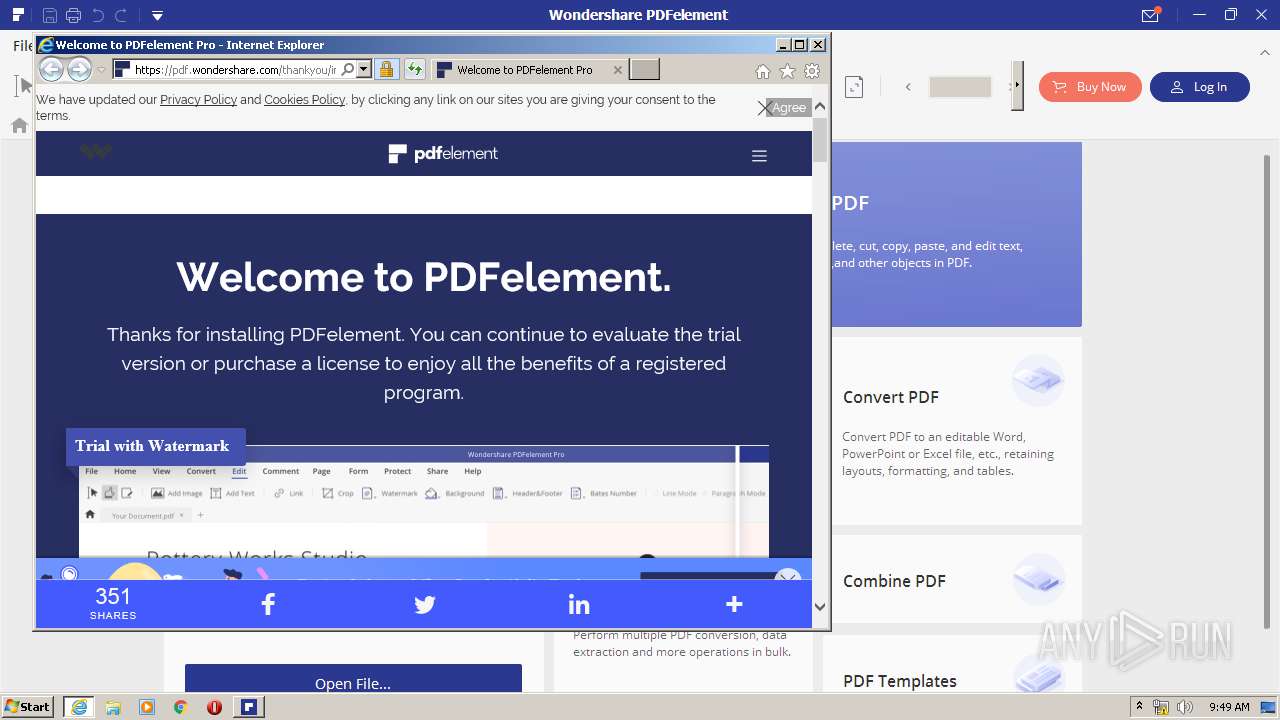Click the Undo arrow in PDFelement title bar

point(97,15)
